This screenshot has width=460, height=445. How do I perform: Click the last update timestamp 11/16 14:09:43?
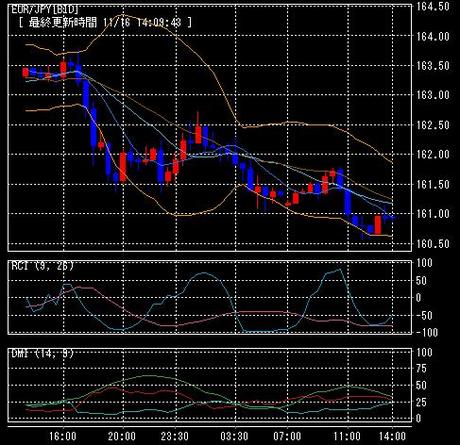click(x=142, y=23)
